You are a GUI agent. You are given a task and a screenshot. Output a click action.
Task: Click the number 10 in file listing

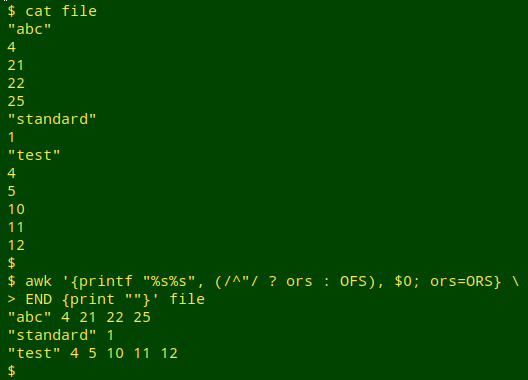point(16,210)
